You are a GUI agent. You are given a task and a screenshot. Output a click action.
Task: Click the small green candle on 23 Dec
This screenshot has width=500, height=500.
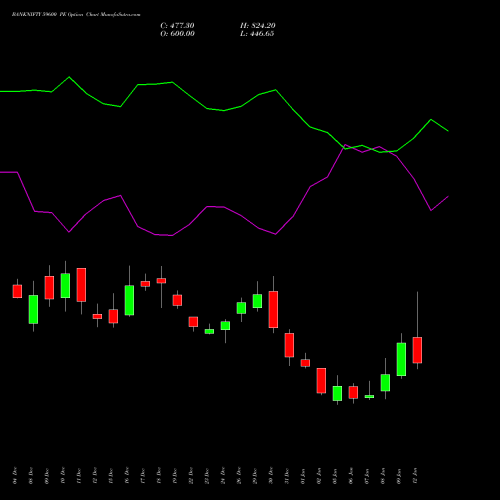pos(209,331)
